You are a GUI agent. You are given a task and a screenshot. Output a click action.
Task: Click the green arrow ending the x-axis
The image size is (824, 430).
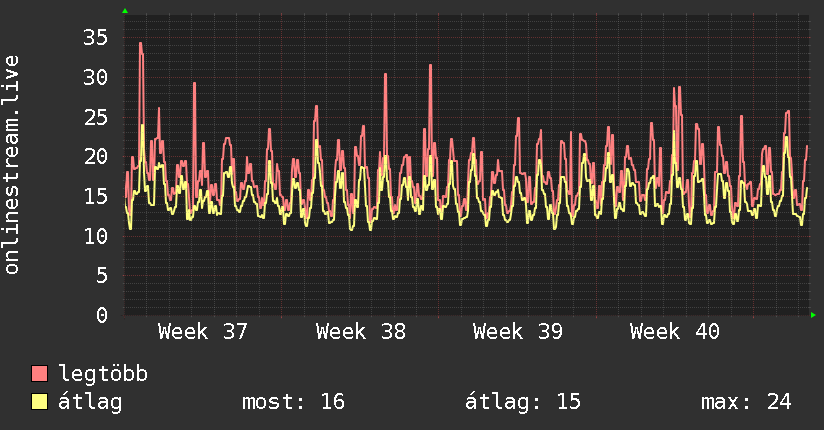813,315
